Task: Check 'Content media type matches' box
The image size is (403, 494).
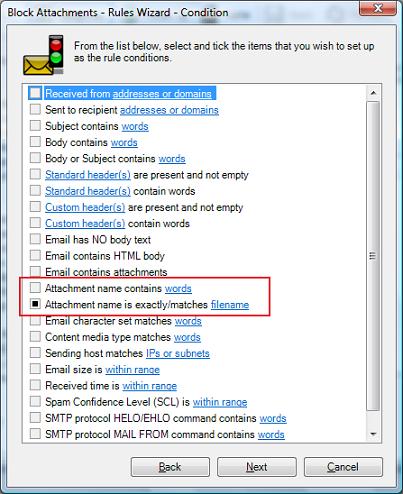Action: click(35, 336)
